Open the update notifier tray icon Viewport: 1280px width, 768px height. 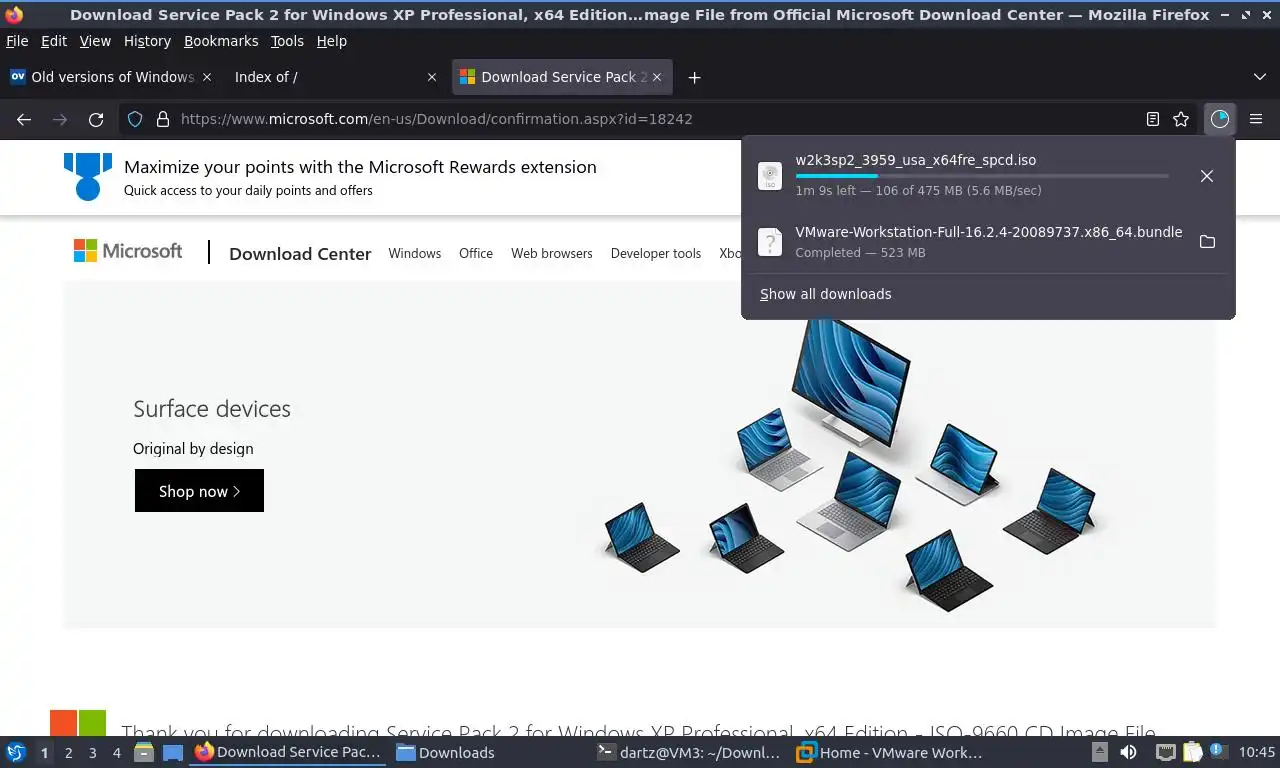1218,751
